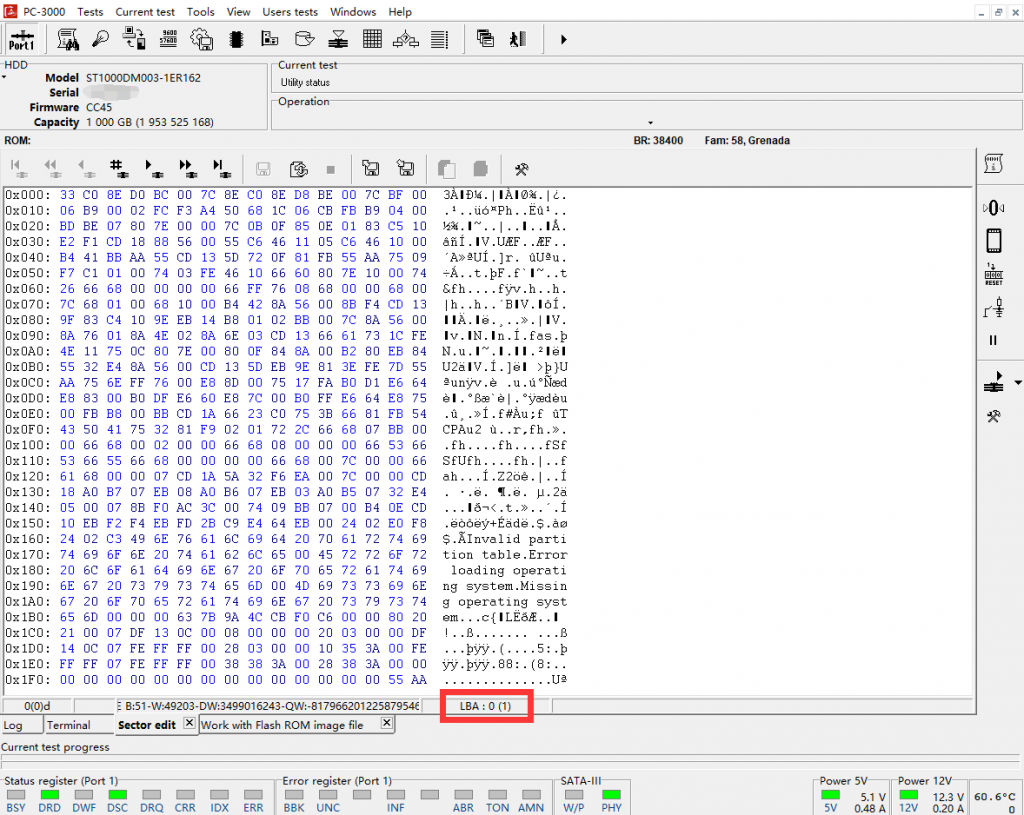Image resolution: width=1024 pixels, height=815 pixels.
Task: Switch to the Terminal tab
Action: pyautogui.click(x=68, y=725)
